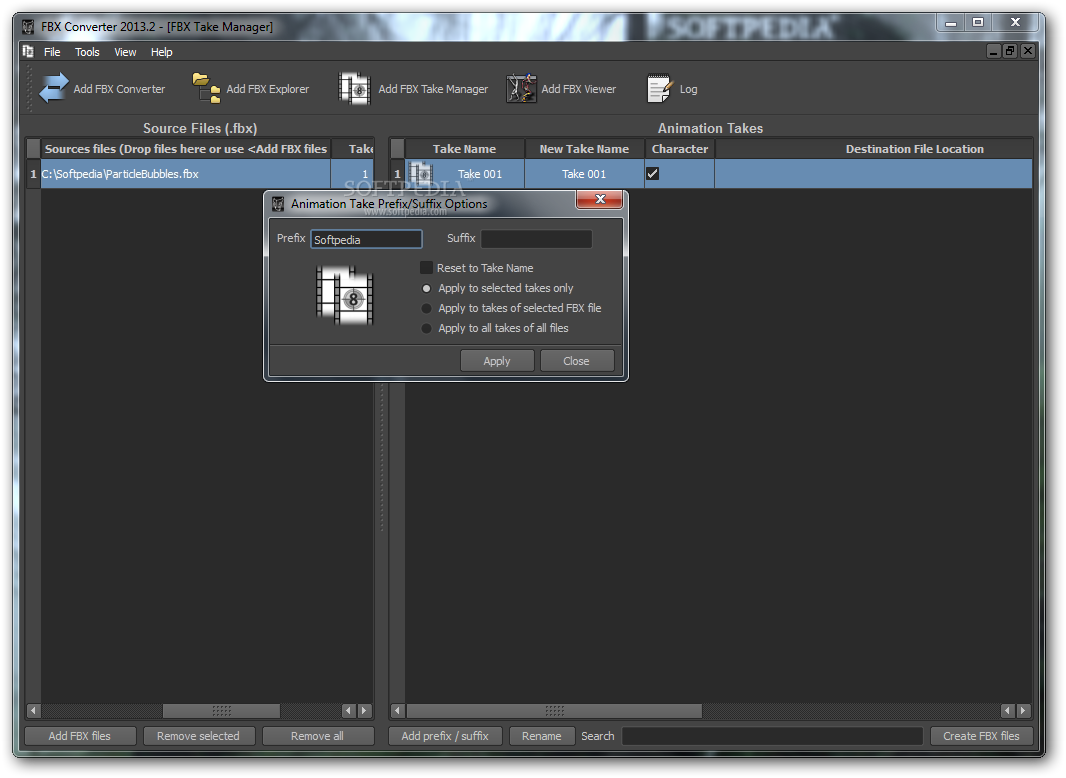Click the New Take Name column header
Image resolution: width=1066 pixels, height=778 pixels.
pyautogui.click(x=584, y=149)
